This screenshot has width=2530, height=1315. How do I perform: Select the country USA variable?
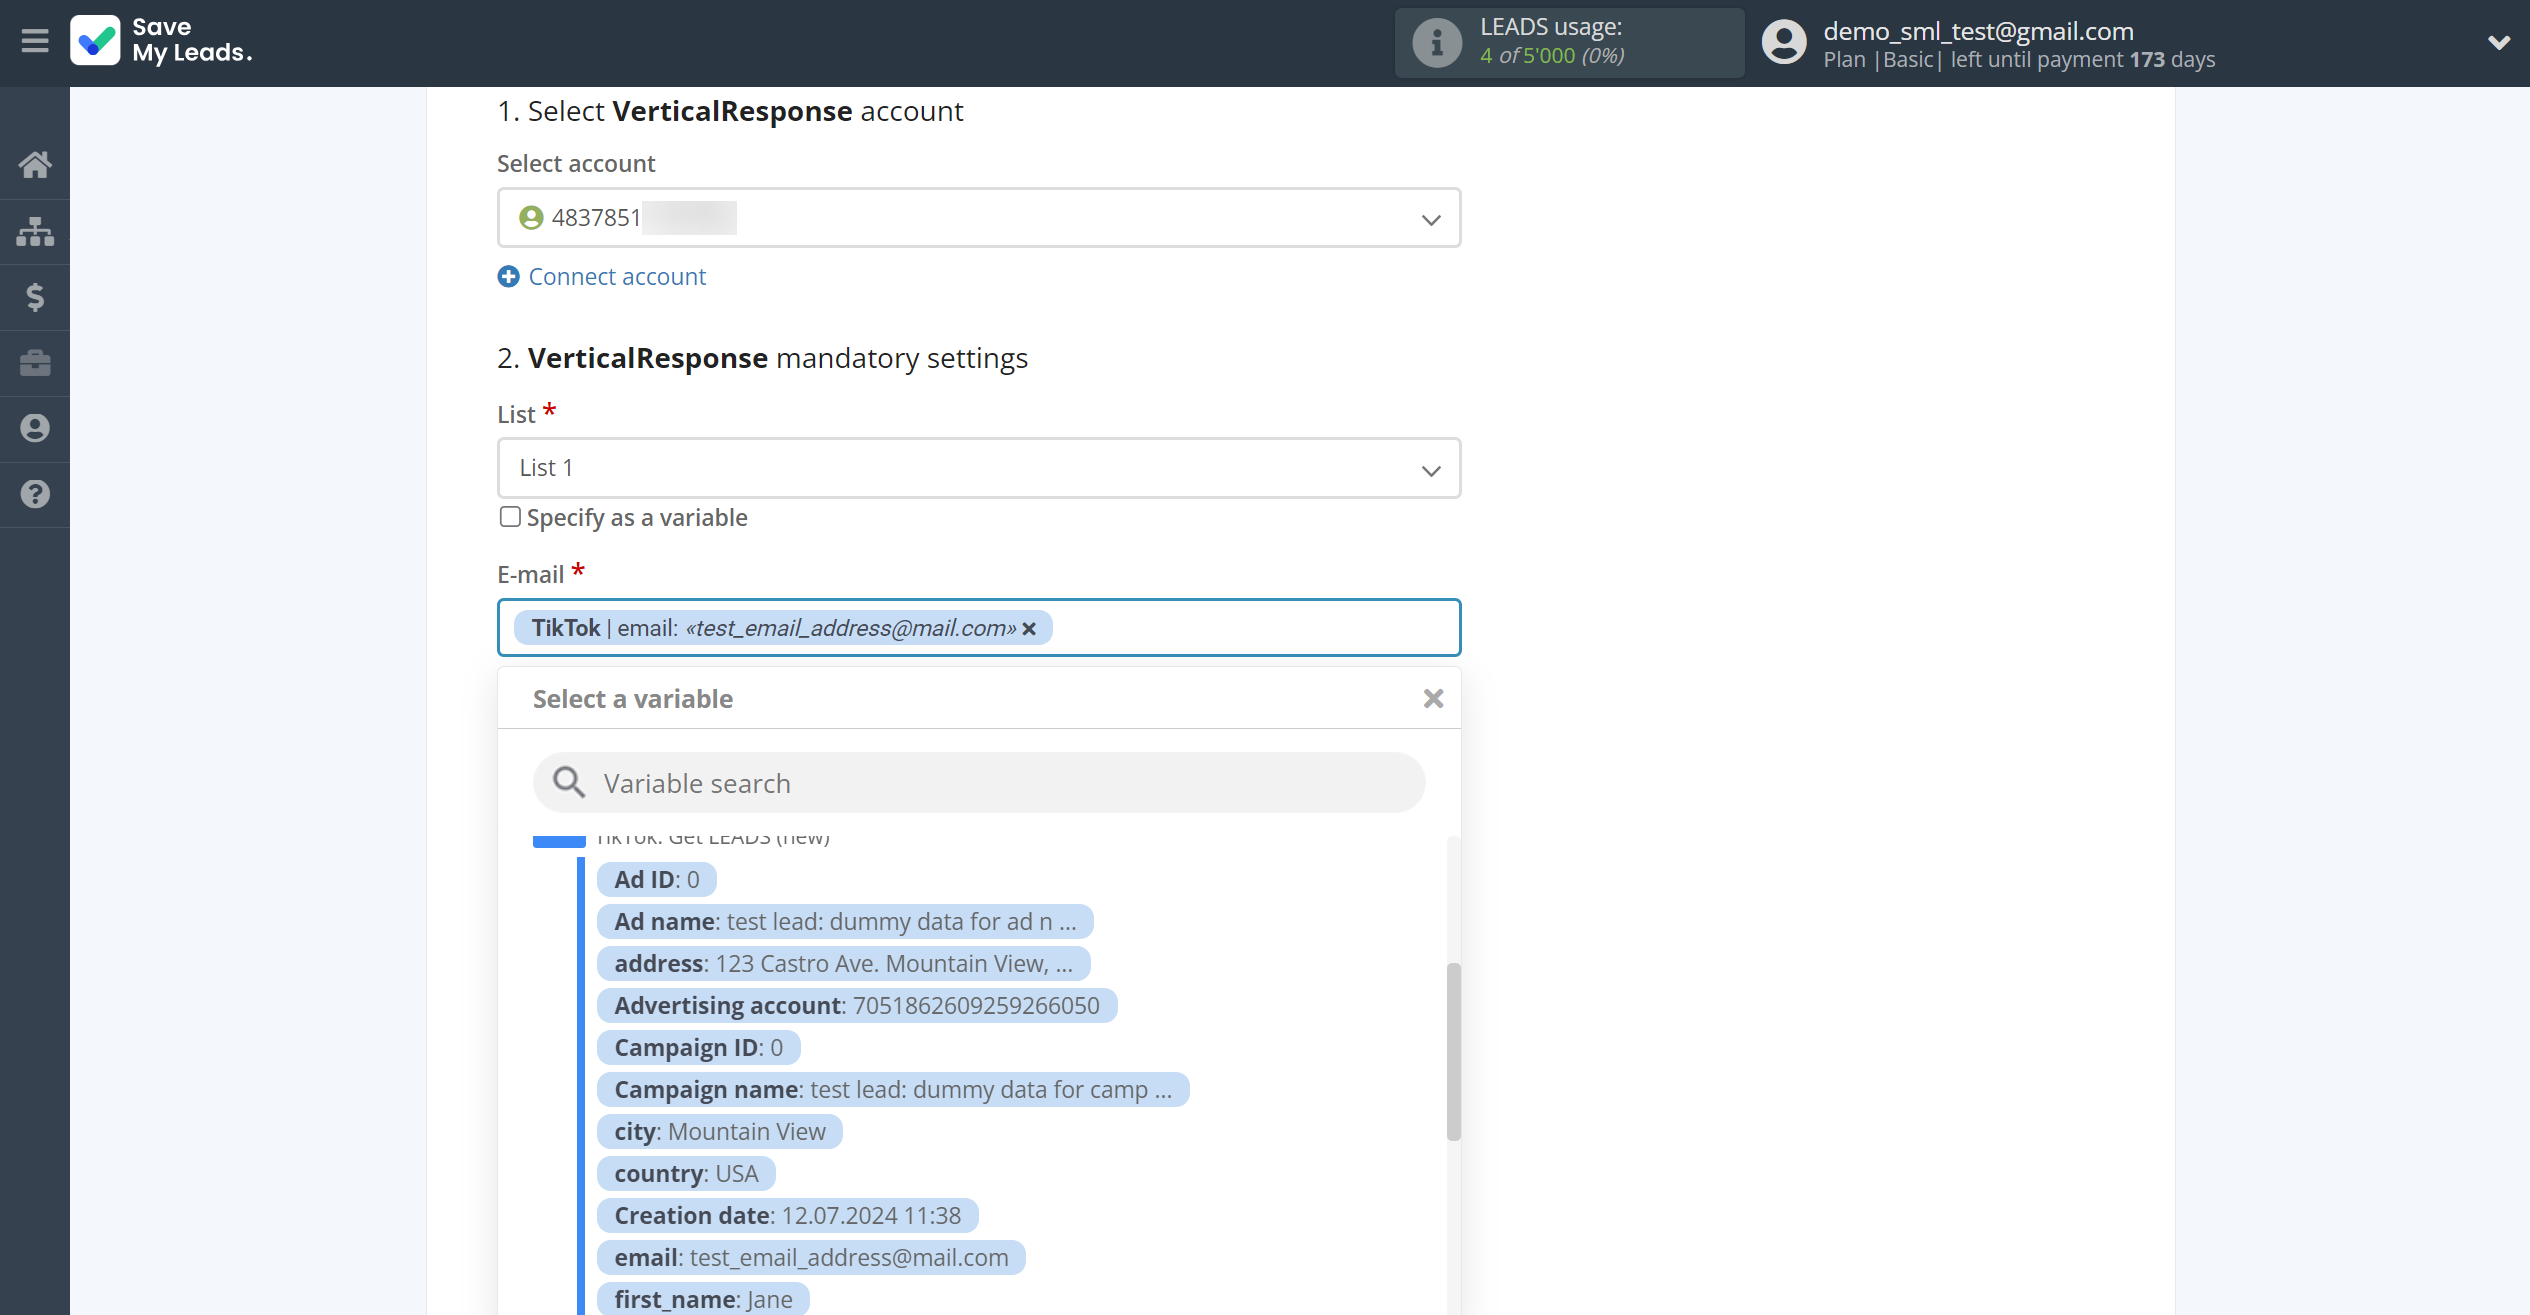[x=686, y=1174]
